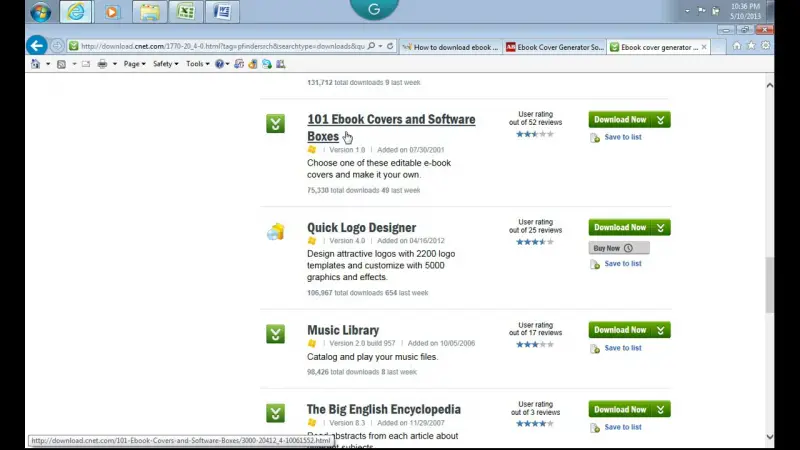
Task: Click Buy Now for Quick Logo Designer
Action: click(619, 248)
